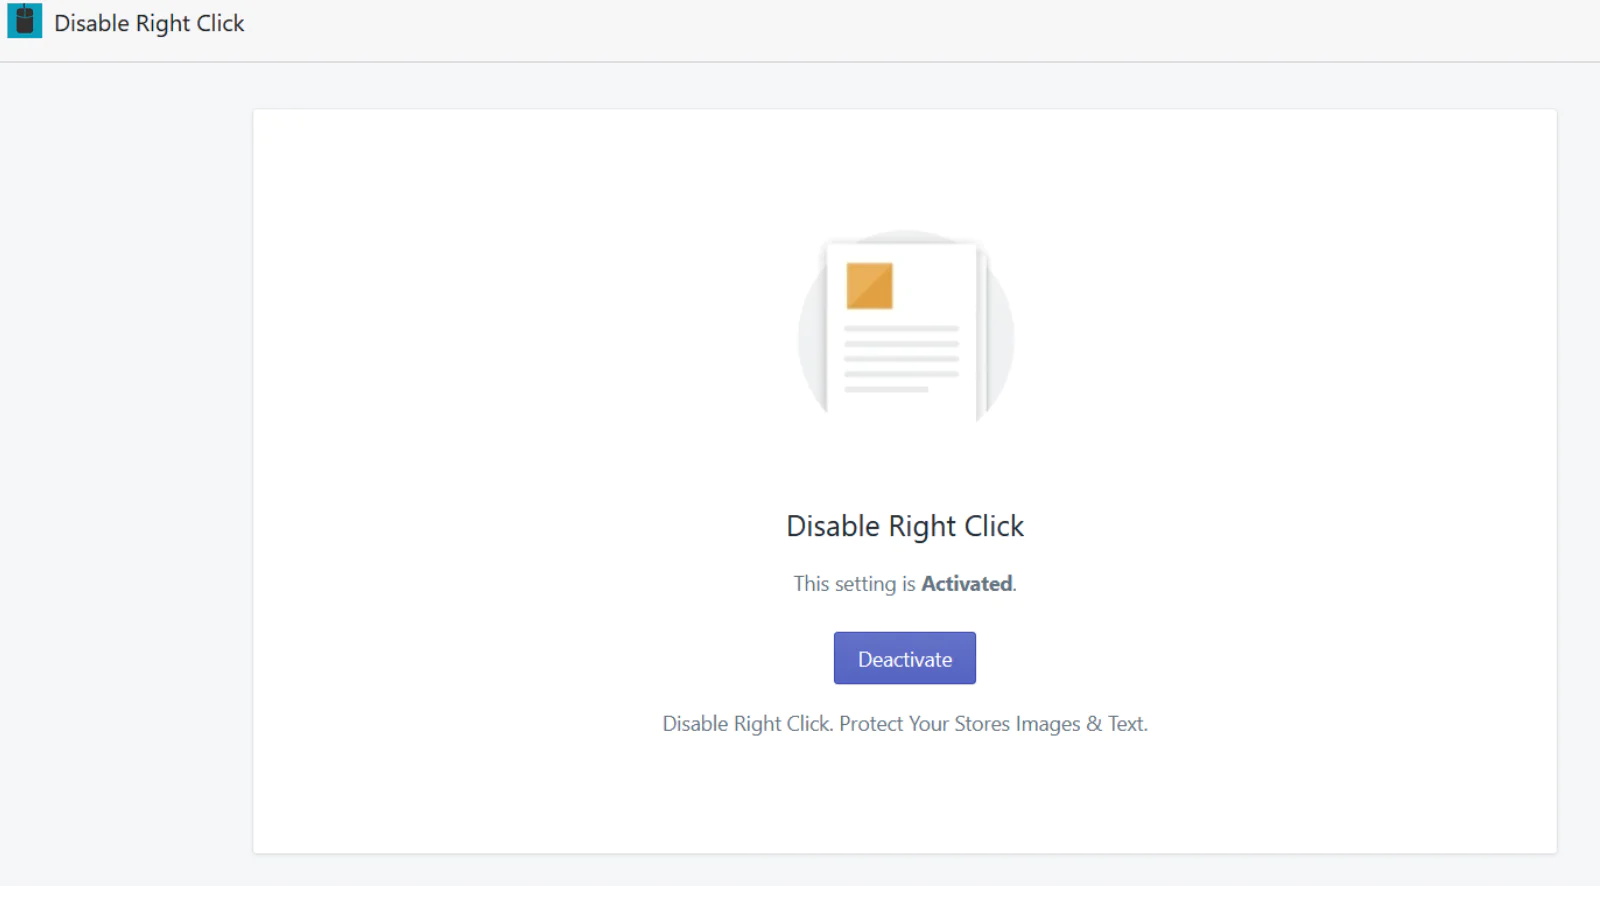Click the Deactivate button
1600x900 pixels.
pos(904,658)
